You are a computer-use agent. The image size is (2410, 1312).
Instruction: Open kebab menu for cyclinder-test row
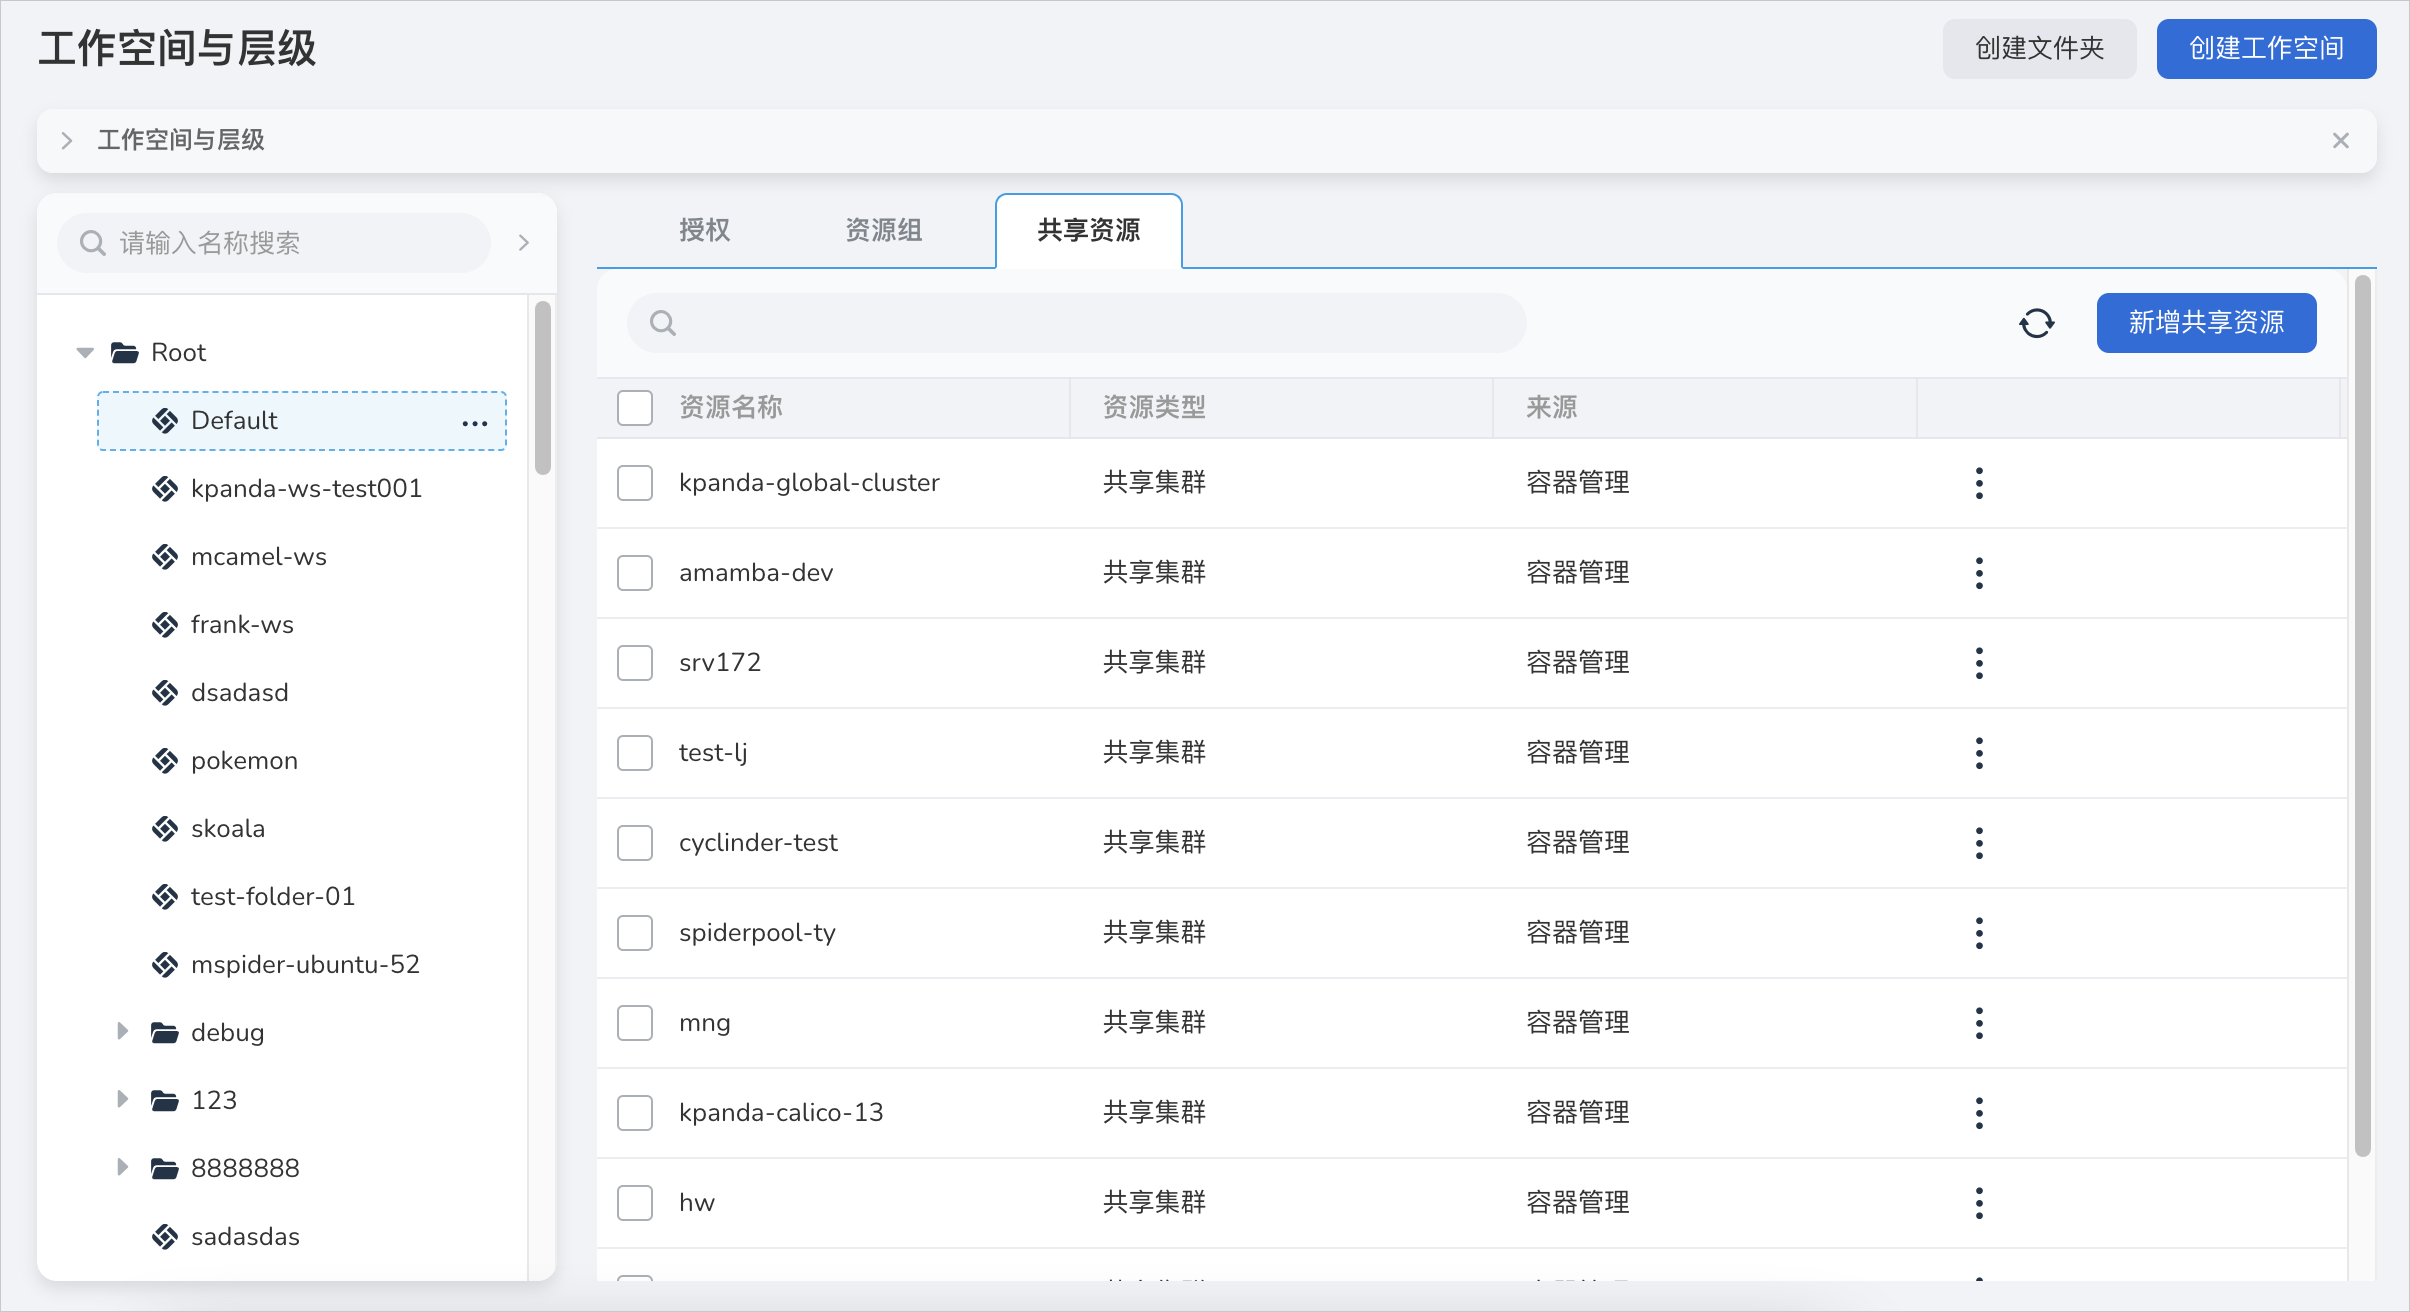[1979, 843]
